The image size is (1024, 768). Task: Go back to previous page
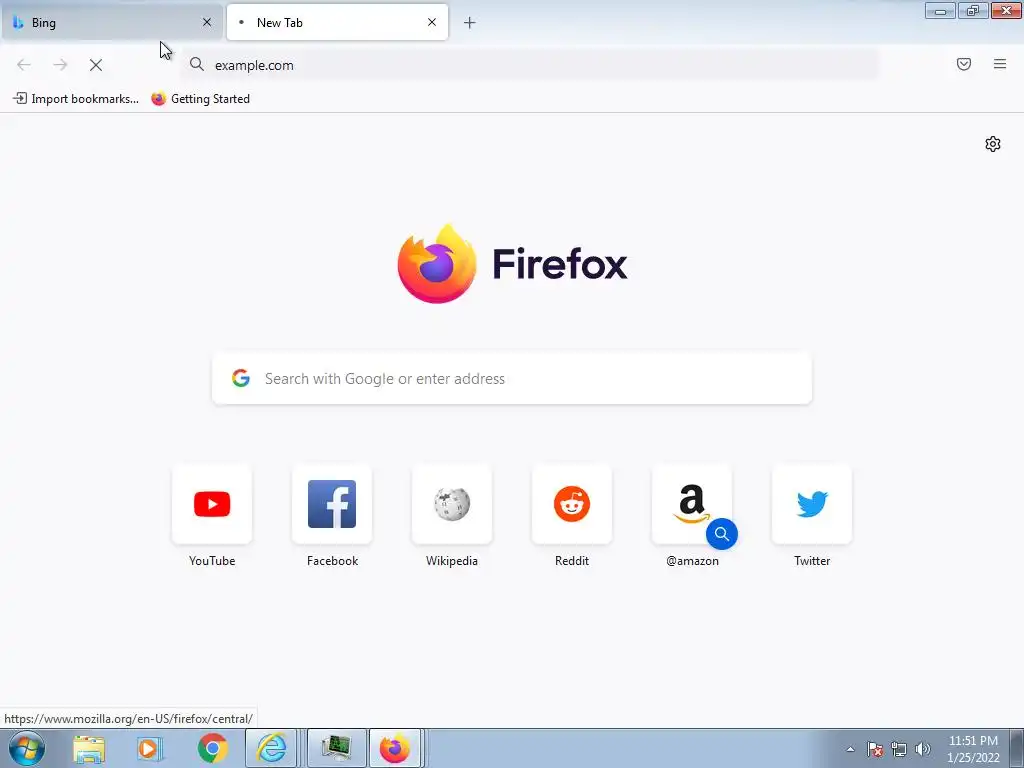(24, 65)
